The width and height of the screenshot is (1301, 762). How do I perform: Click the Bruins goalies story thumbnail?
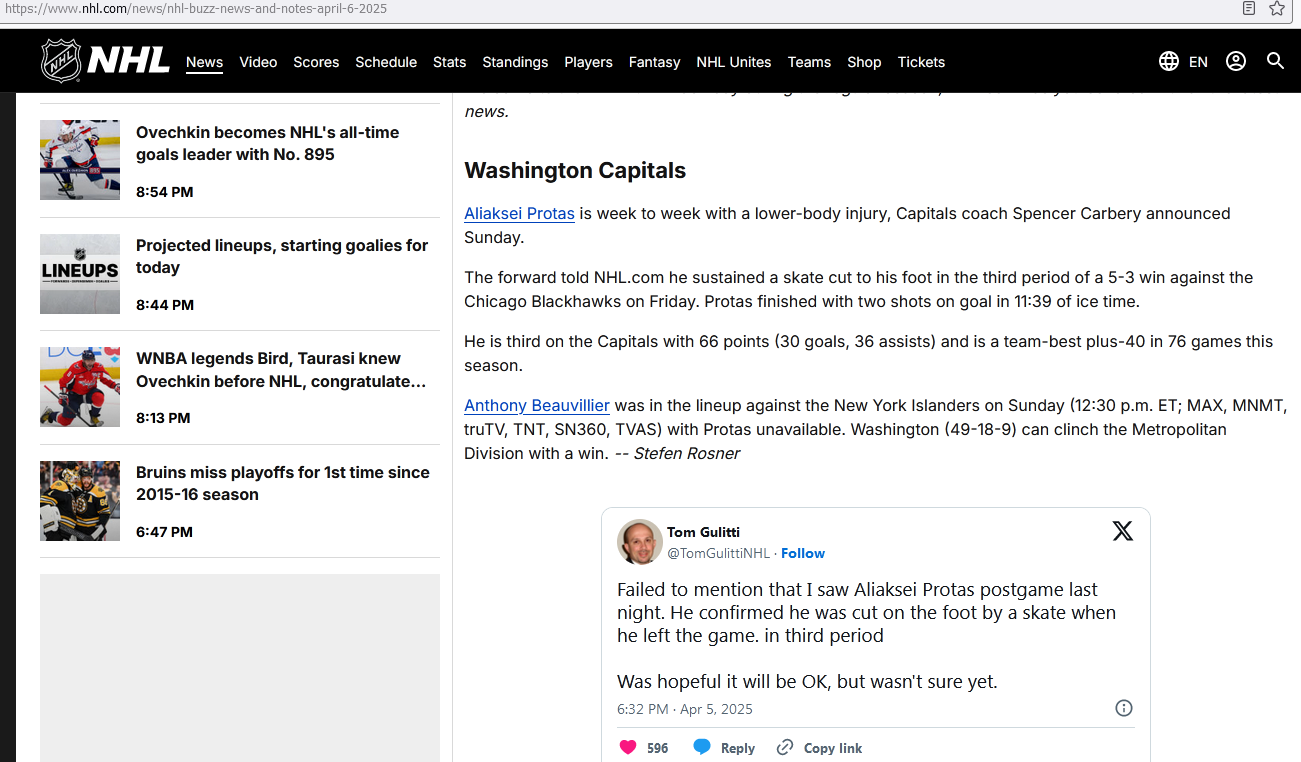(80, 501)
